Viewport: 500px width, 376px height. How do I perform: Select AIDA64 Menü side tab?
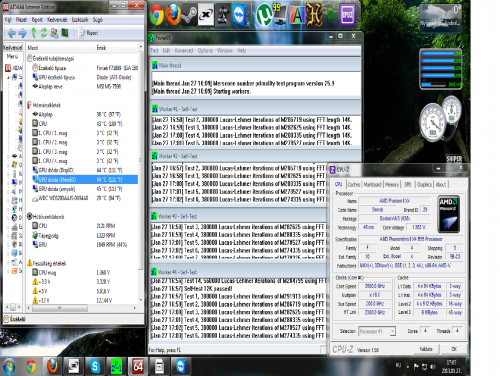(x=12, y=56)
